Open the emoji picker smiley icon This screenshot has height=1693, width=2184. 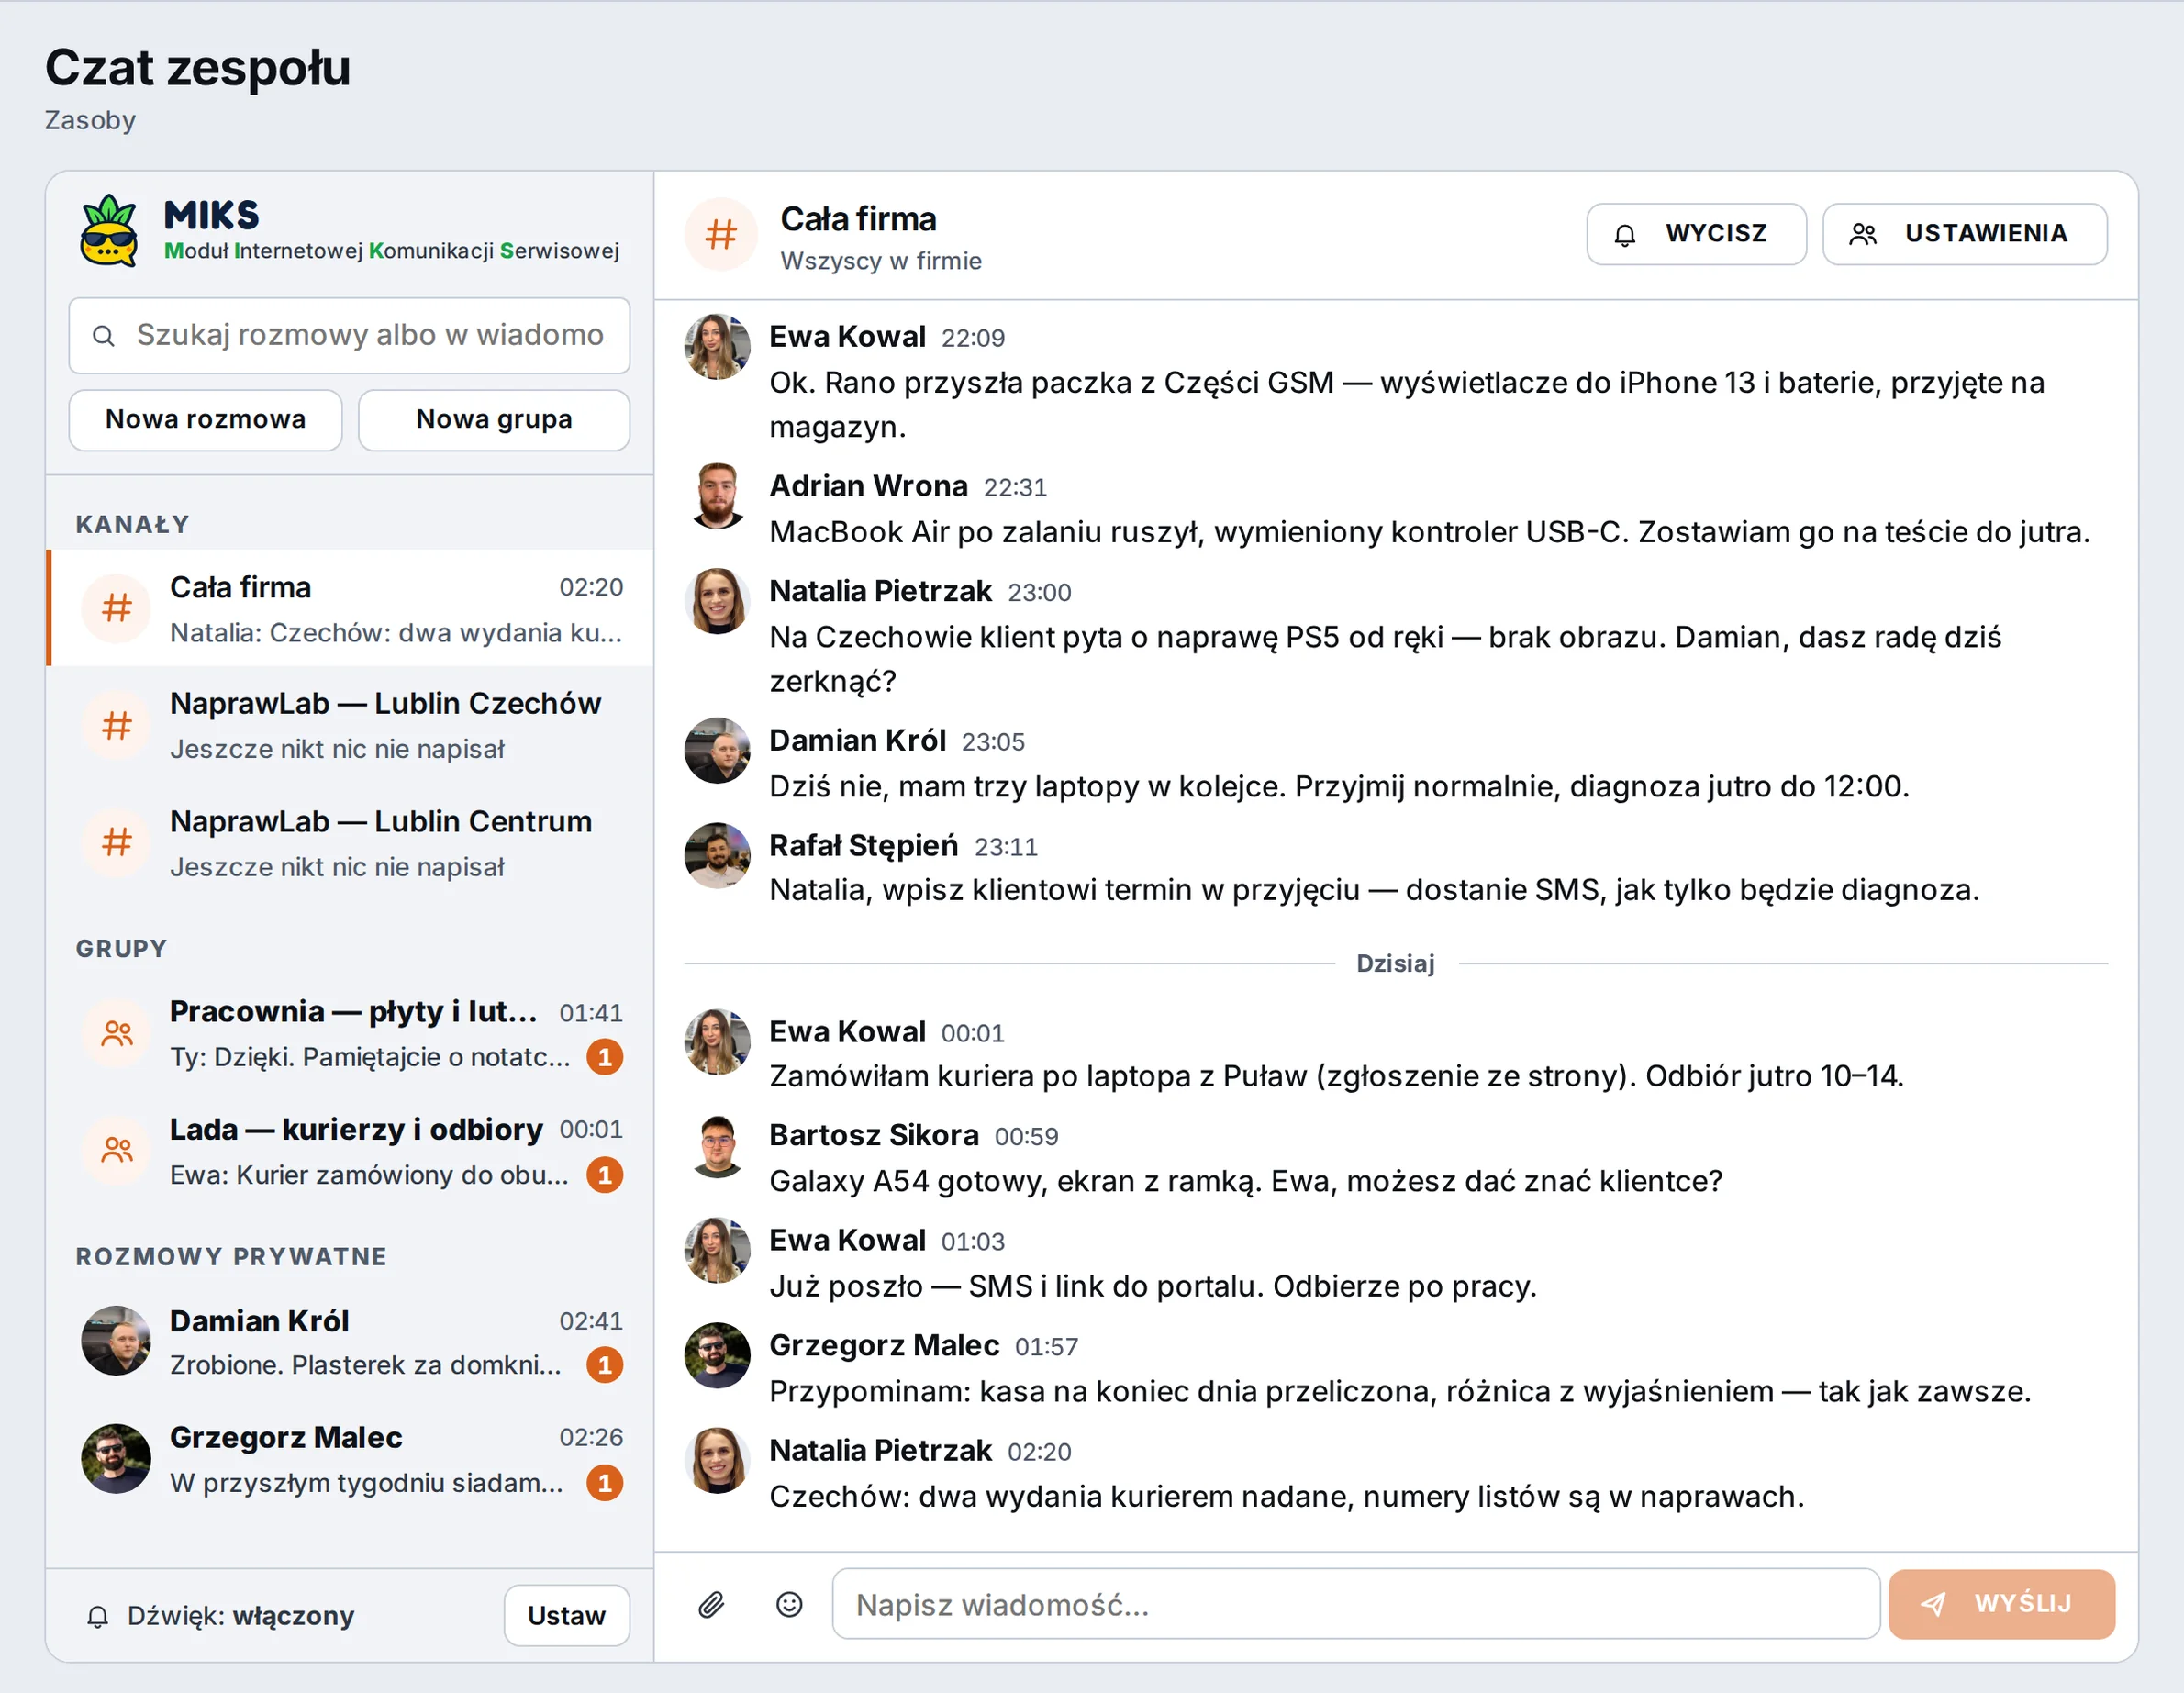789,1605
